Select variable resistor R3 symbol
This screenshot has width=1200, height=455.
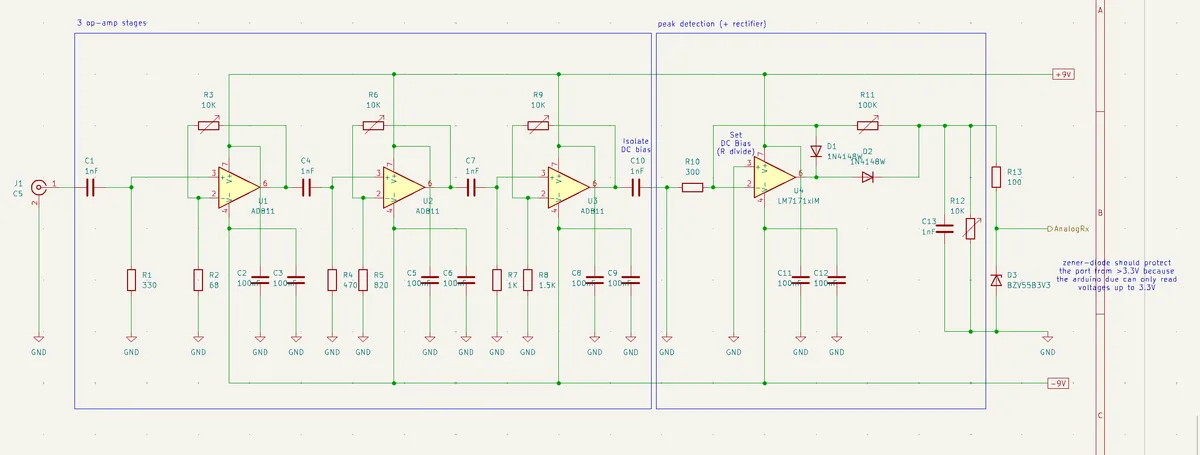[x=208, y=126]
